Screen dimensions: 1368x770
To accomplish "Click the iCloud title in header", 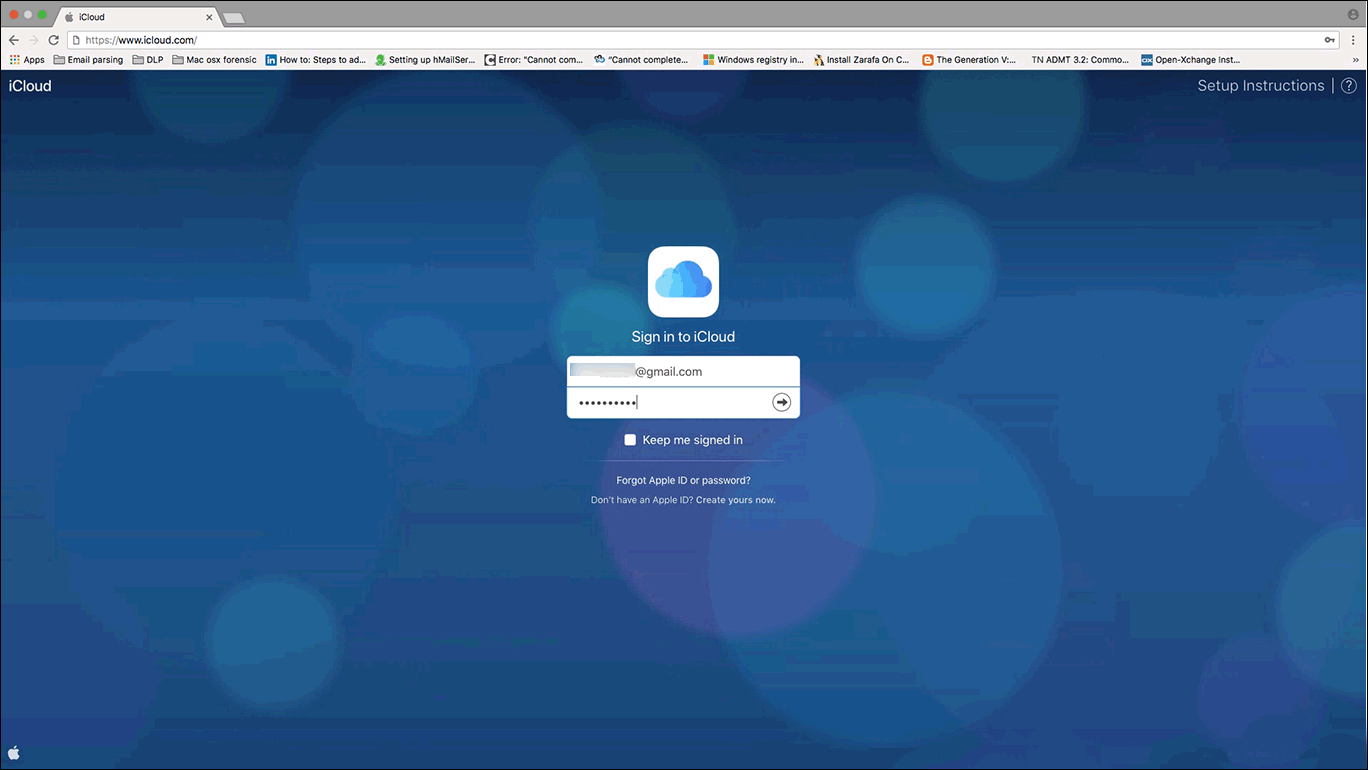I will [x=30, y=86].
